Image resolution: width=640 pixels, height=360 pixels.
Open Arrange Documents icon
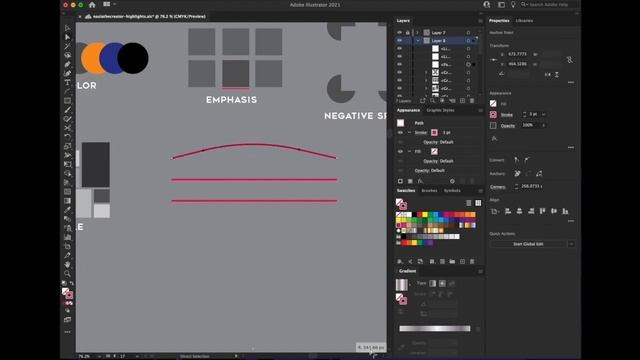107,4
